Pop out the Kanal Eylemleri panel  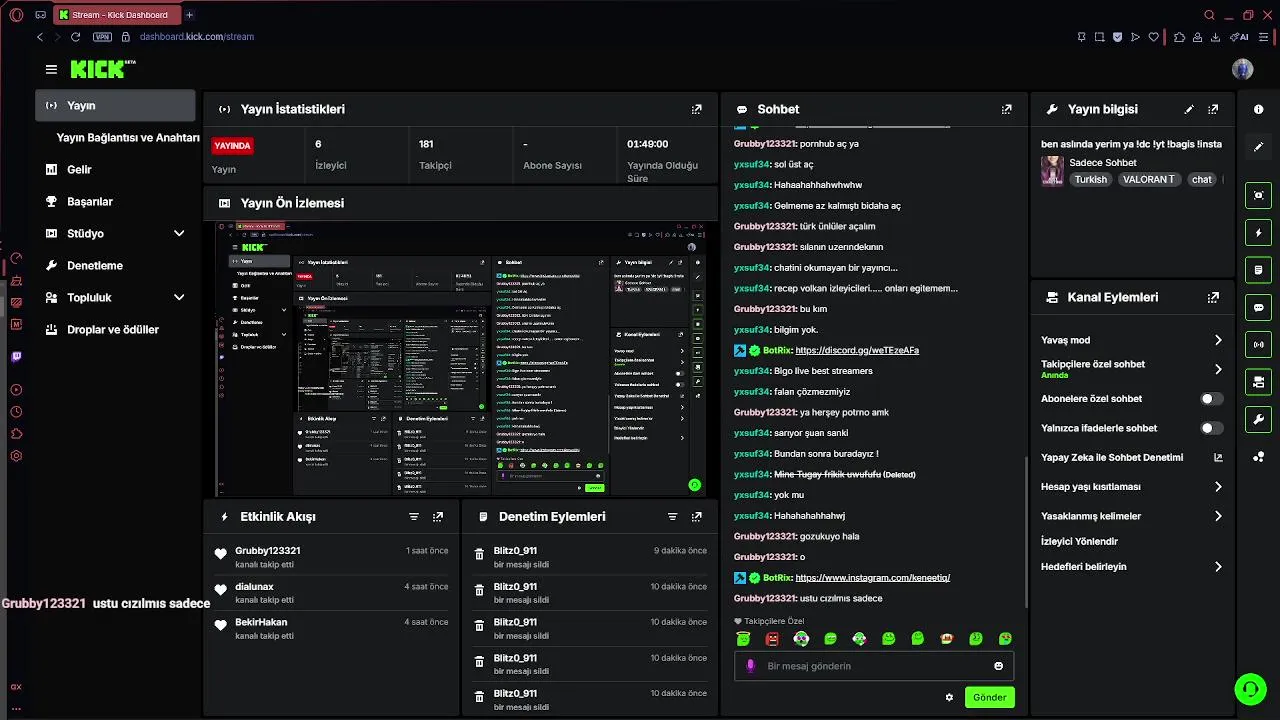tap(1213, 297)
